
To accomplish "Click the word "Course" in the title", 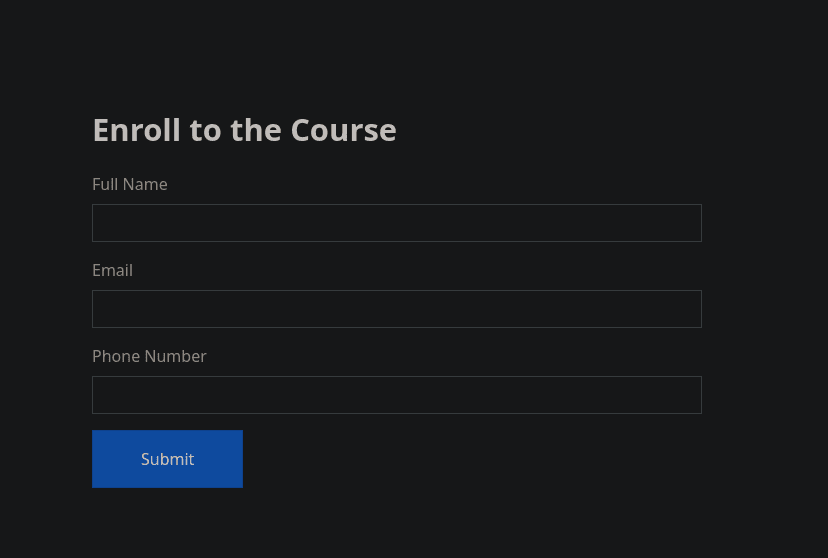I will (x=343, y=130).
